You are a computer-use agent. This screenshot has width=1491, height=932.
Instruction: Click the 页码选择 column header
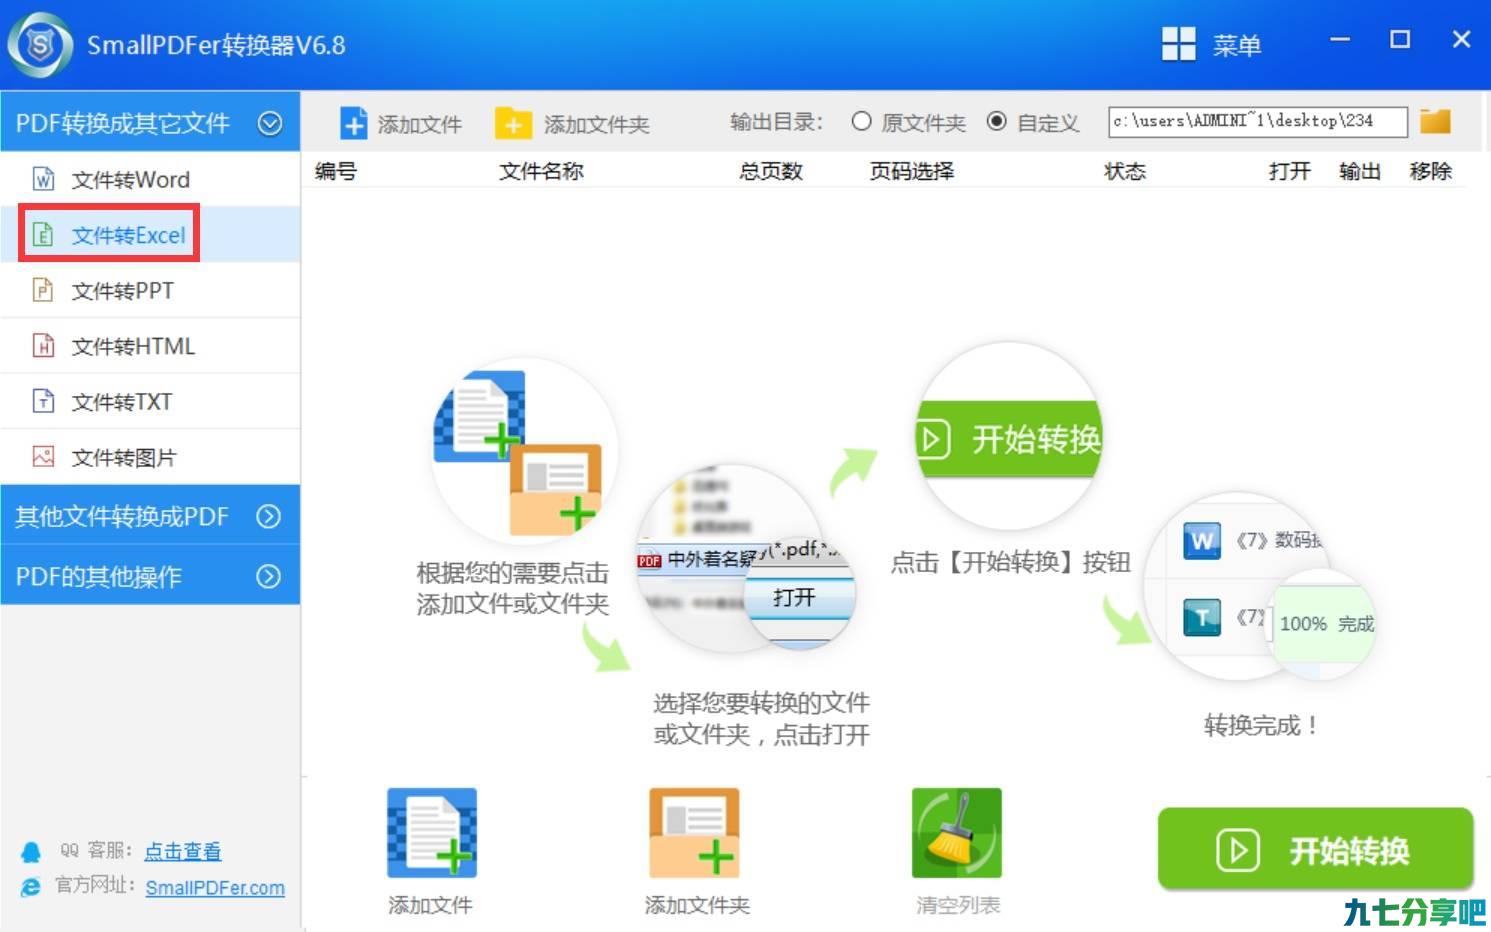coord(912,171)
